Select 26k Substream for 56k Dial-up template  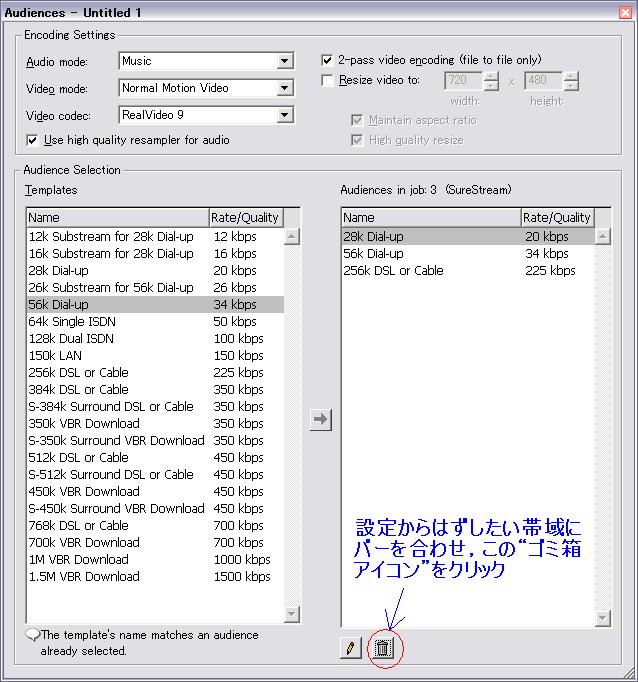pyautogui.click(x=155, y=288)
